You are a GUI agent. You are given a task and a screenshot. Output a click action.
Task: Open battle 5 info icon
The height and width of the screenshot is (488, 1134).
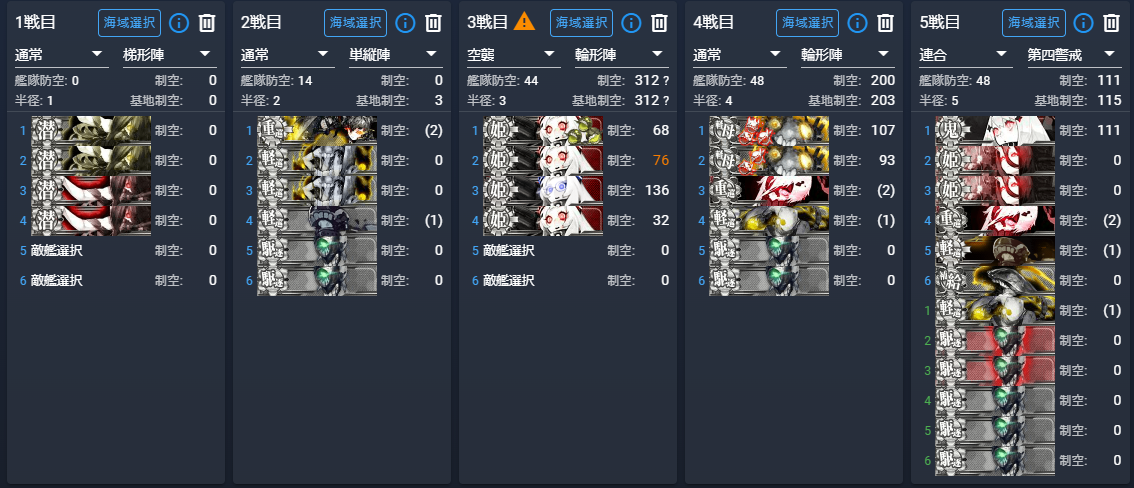point(1083,23)
